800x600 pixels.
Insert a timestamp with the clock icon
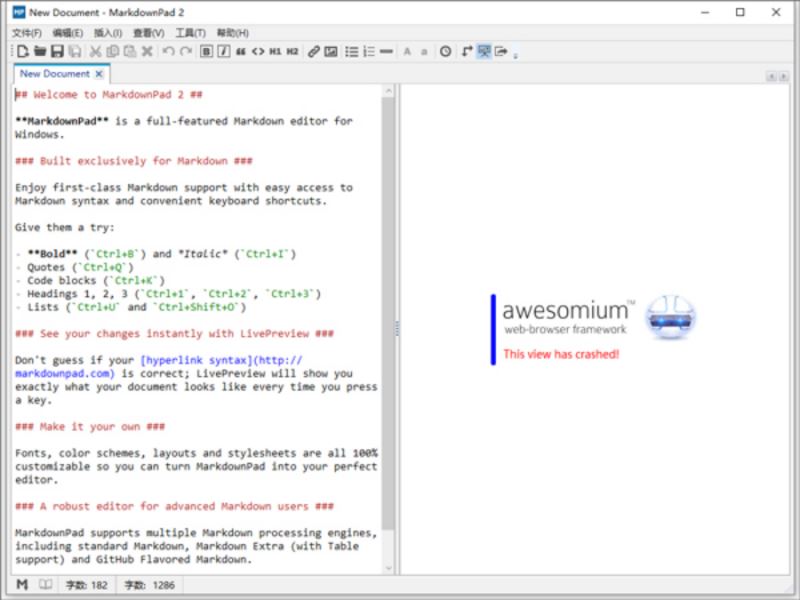pos(446,51)
